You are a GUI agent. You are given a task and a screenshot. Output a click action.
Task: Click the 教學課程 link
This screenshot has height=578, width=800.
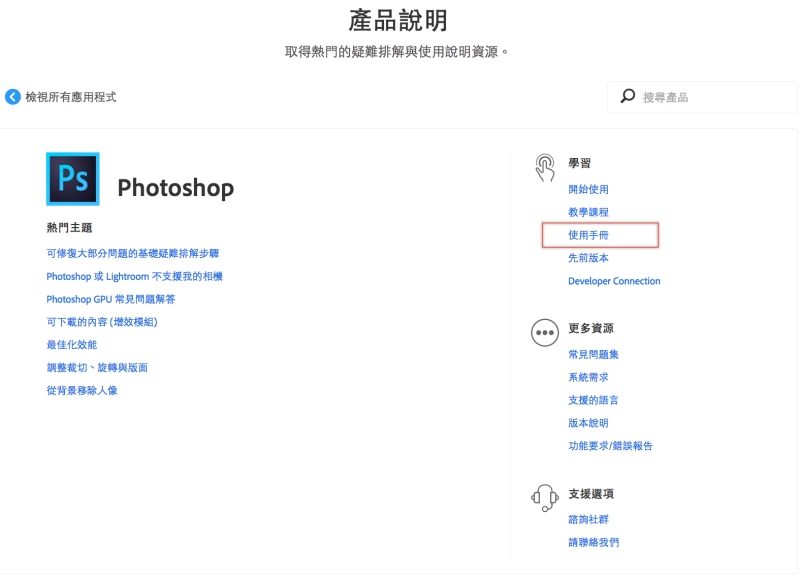click(x=588, y=212)
